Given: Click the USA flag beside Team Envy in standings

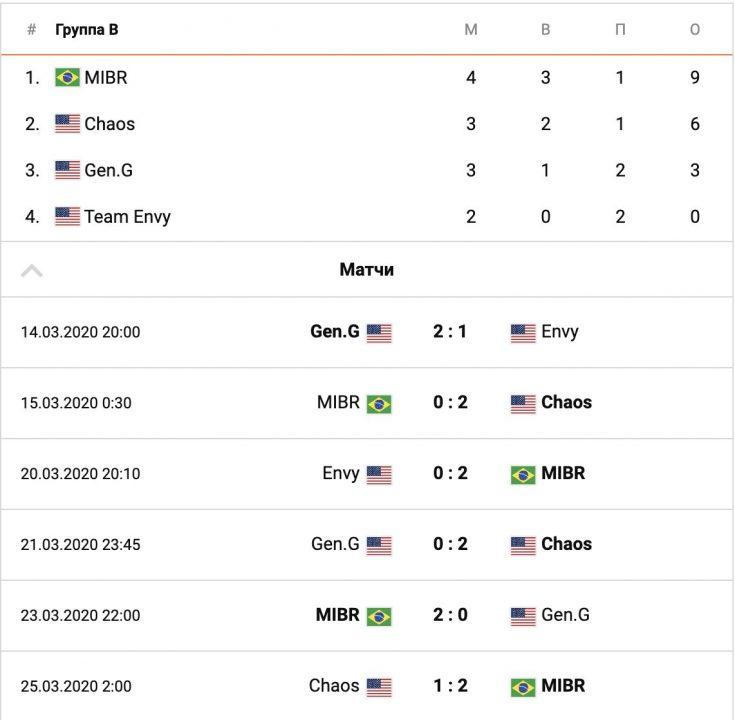Looking at the screenshot, I should click(67, 216).
